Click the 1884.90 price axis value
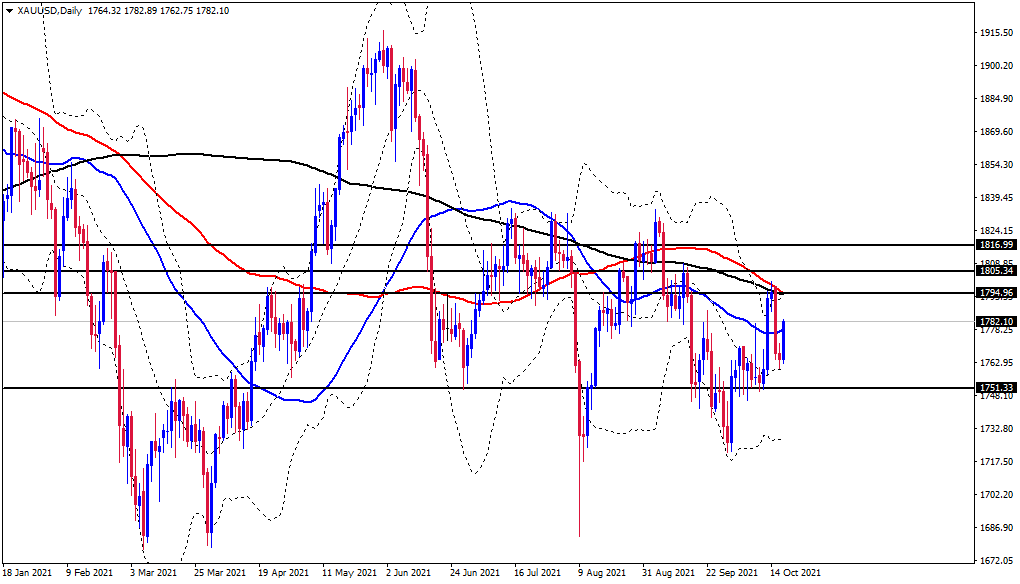The height and width of the screenshot is (584, 1020). coord(997,99)
